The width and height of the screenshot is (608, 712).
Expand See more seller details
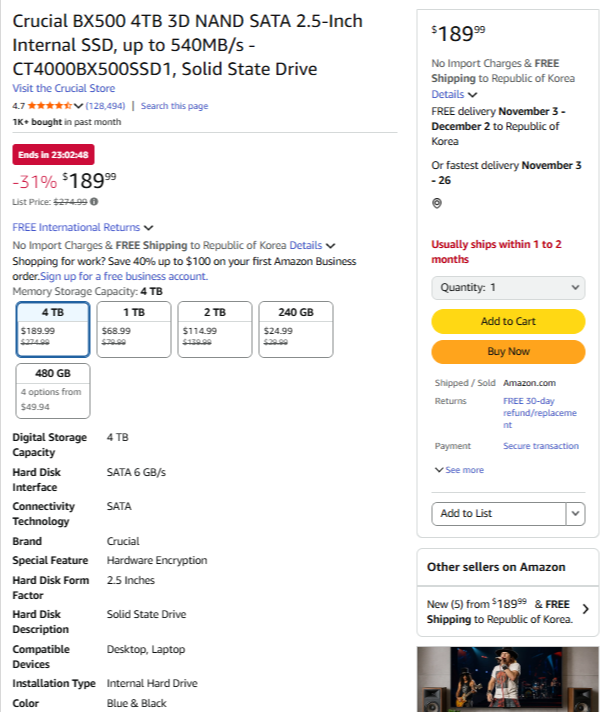pos(459,470)
